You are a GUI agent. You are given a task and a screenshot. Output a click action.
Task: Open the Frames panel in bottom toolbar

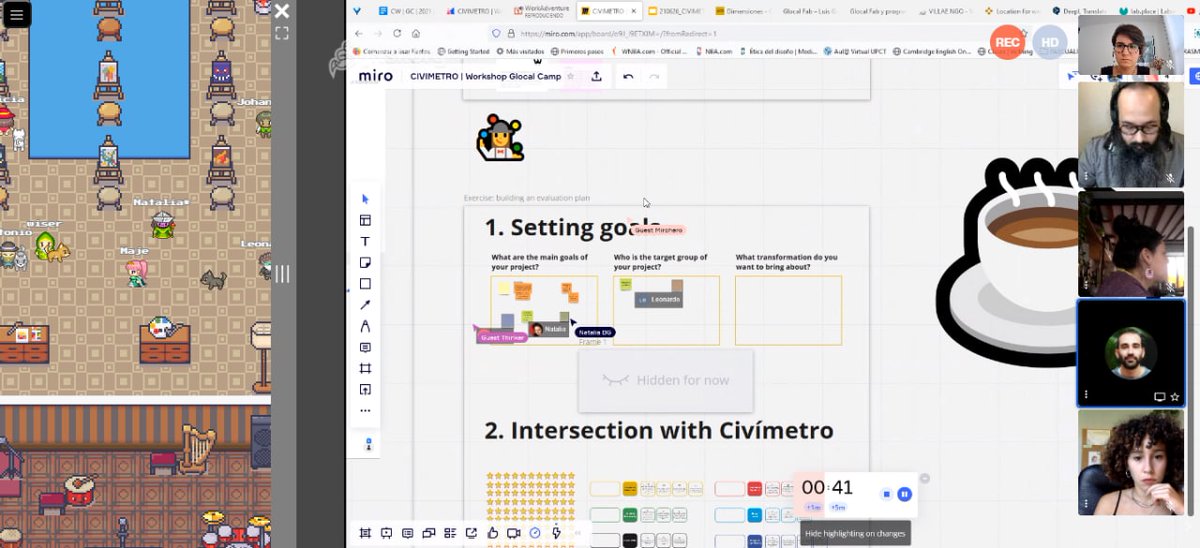click(x=365, y=533)
